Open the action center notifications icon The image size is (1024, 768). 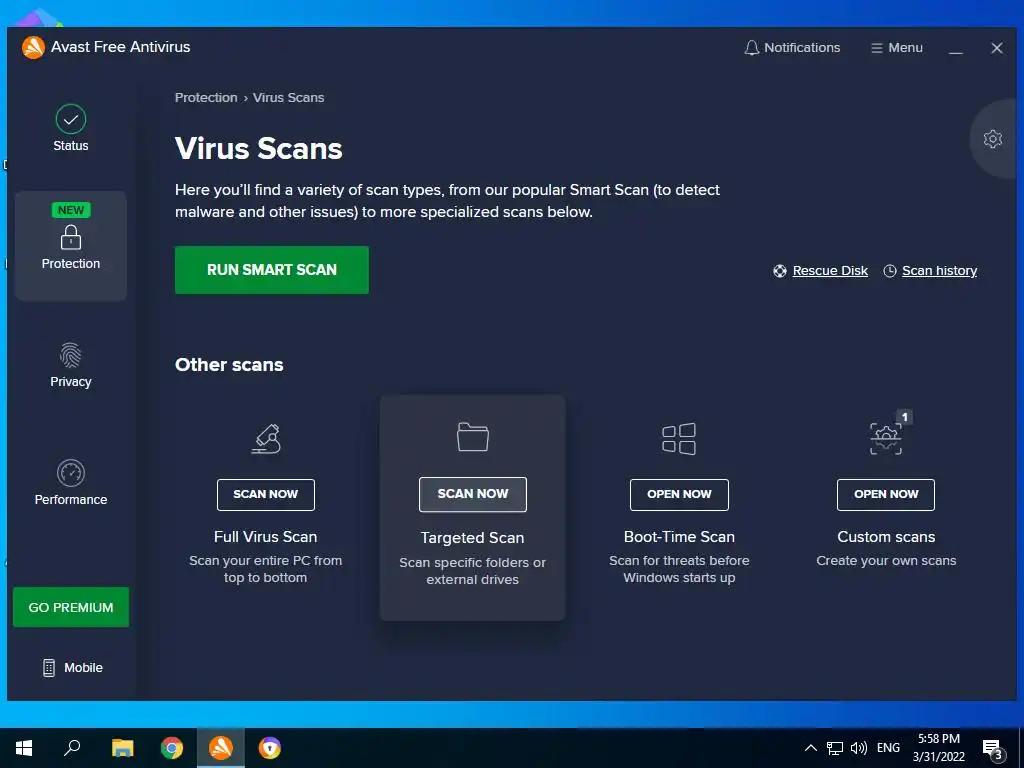pyautogui.click(x=993, y=749)
